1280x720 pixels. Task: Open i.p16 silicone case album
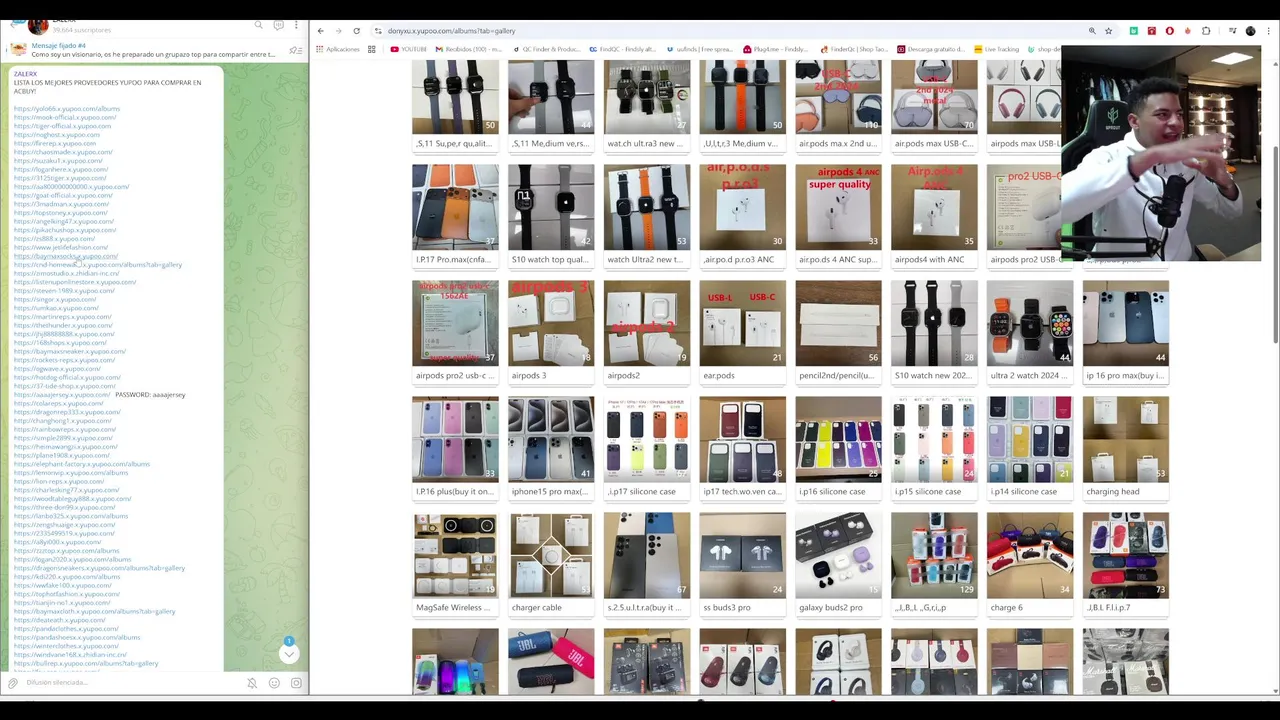tap(838, 447)
